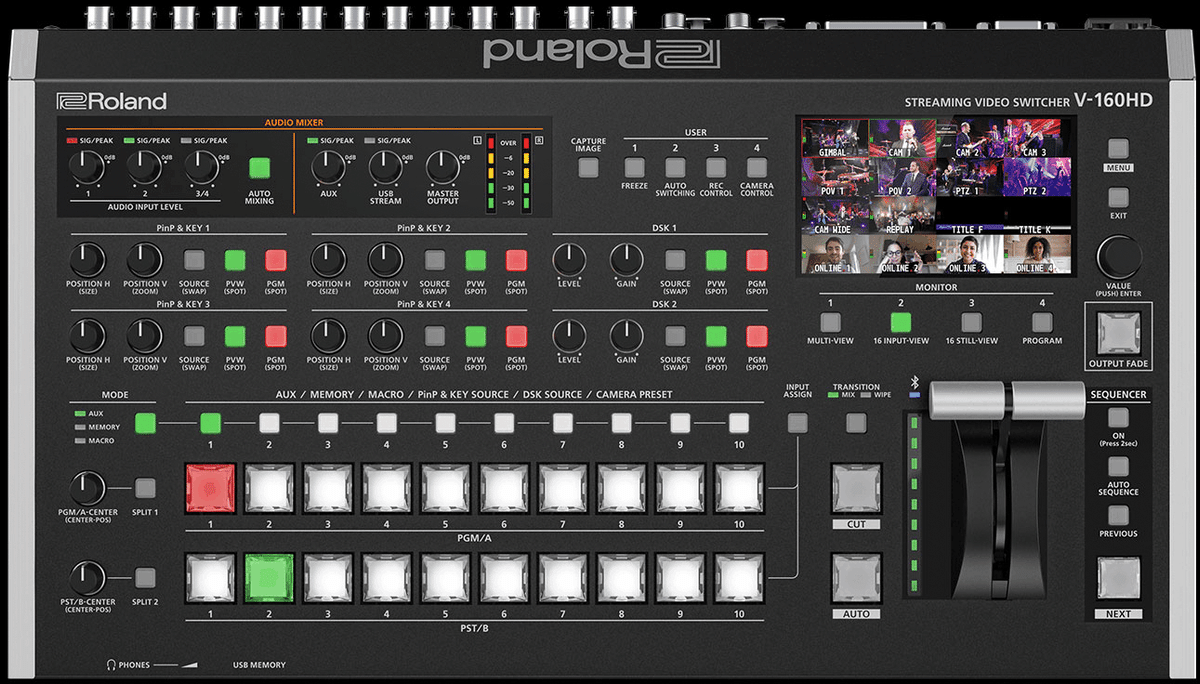Toggle PinP & KEY 2 PGM button
The width and height of the screenshot is (1200, 684).
pos(516,261)
